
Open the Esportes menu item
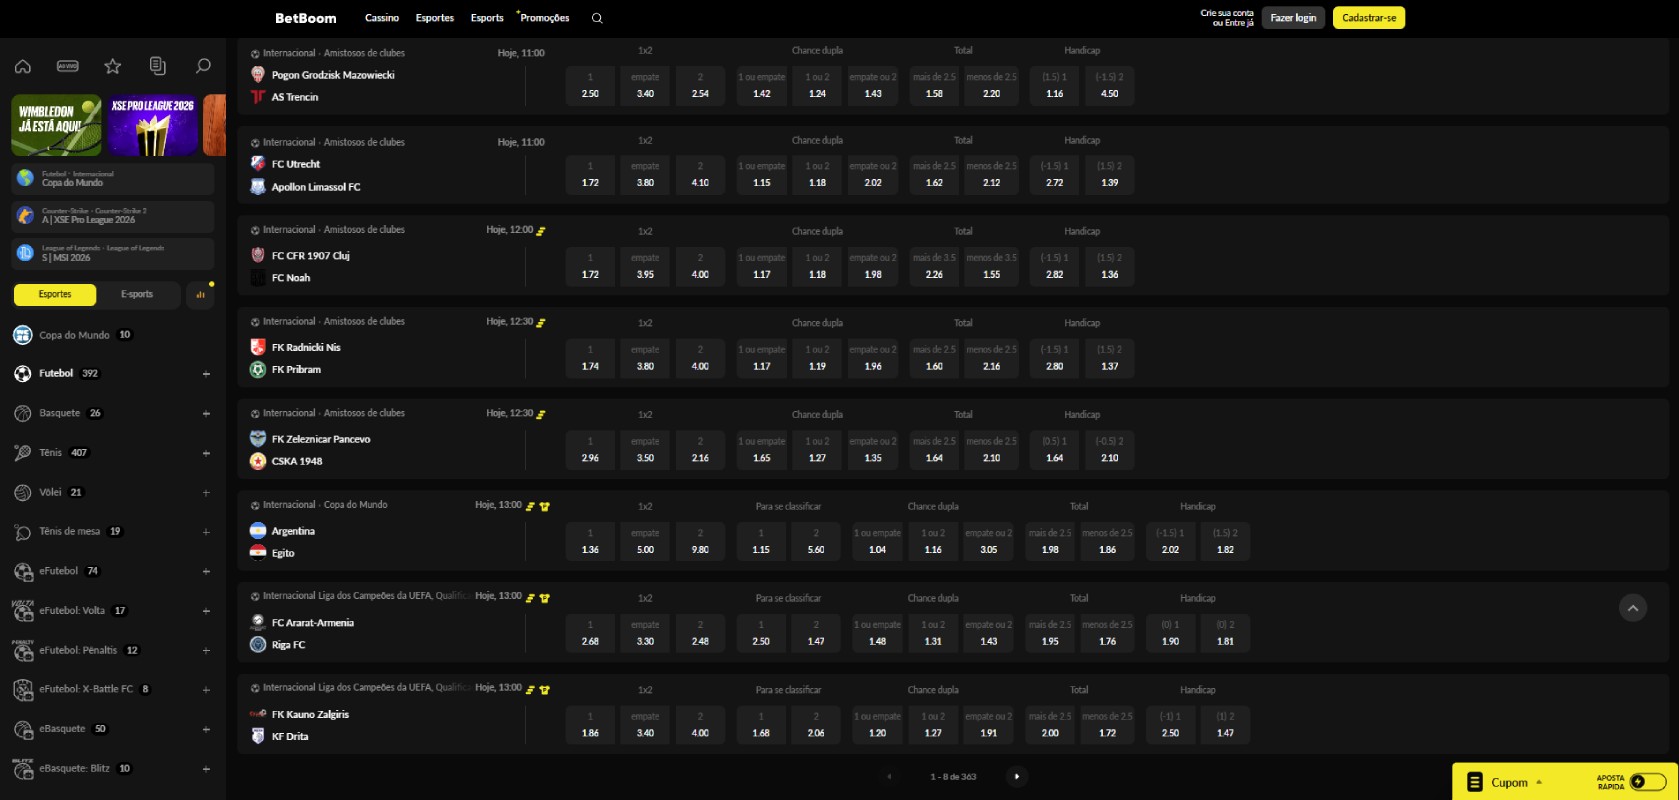[x=435, y=18]
